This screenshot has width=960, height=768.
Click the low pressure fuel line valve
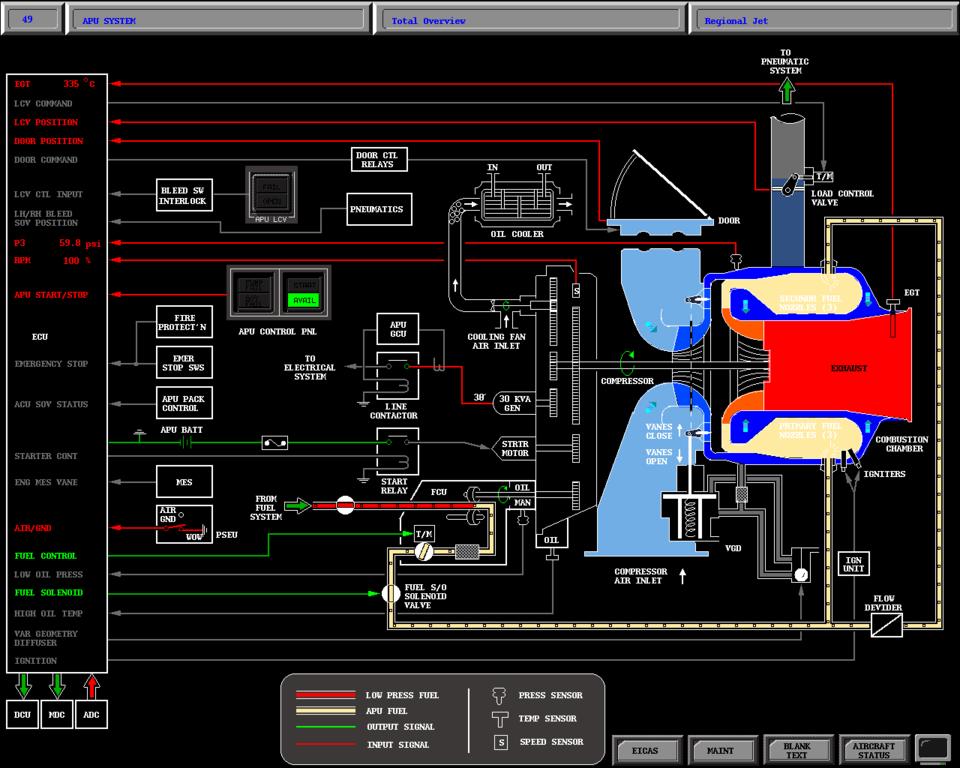345,506
